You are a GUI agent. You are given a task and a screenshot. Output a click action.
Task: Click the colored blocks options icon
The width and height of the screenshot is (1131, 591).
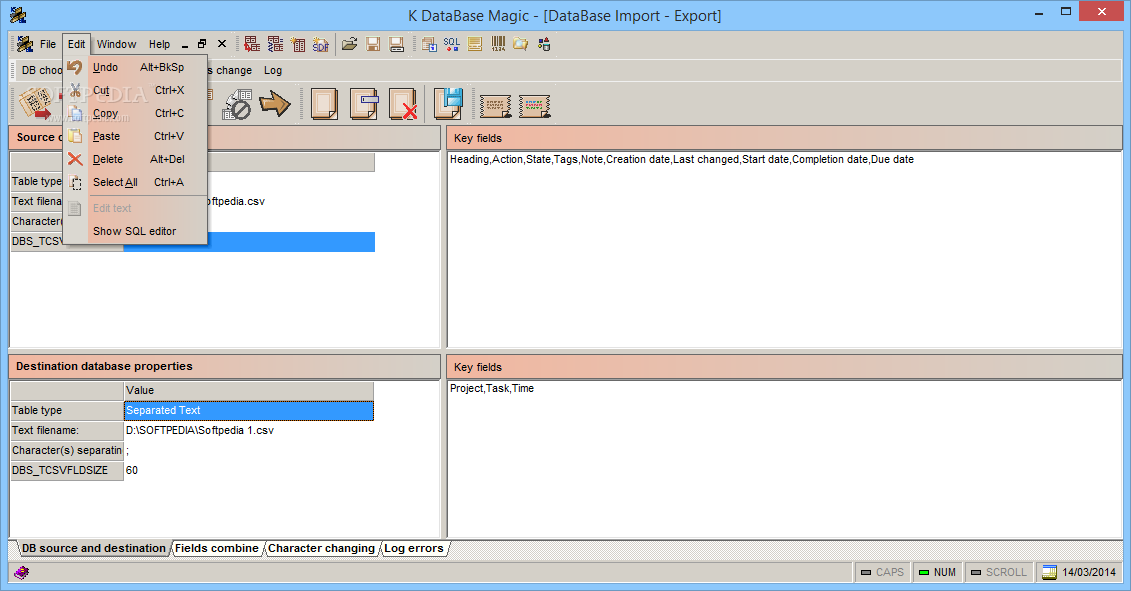(x=544, y=44)
